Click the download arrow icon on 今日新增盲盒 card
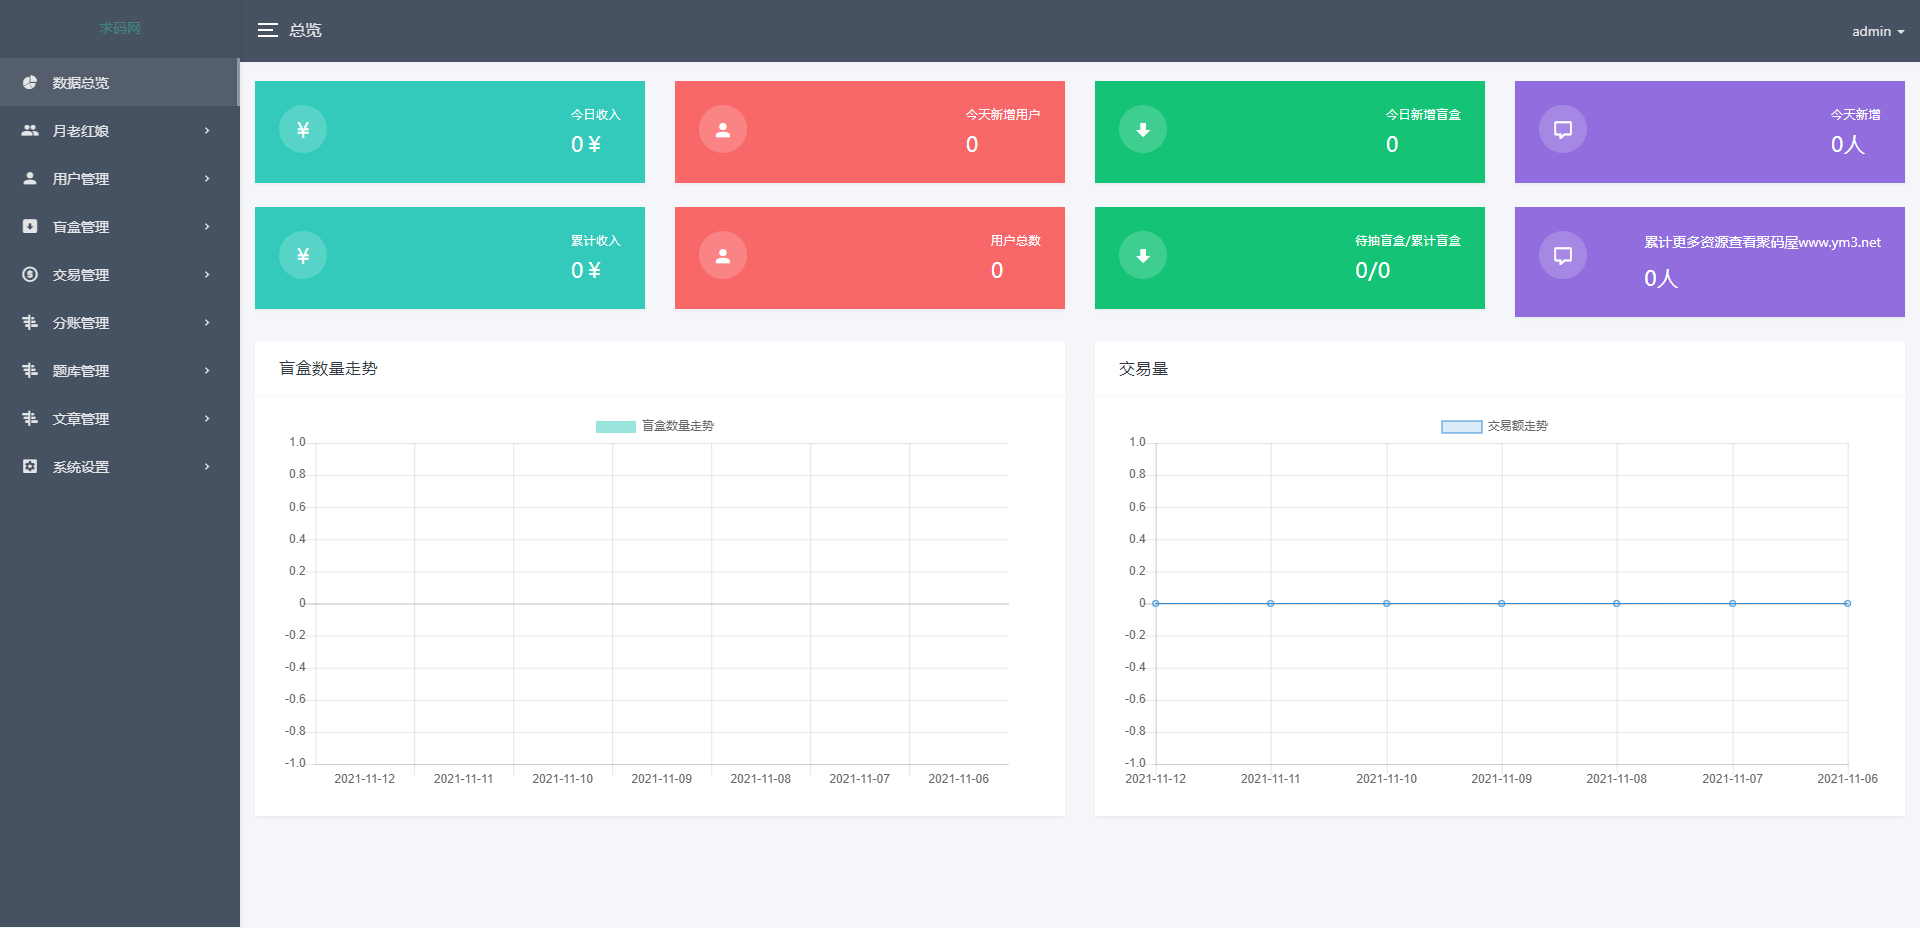This screenshot has width=1920, height=928. click(x=1143, y=130)
